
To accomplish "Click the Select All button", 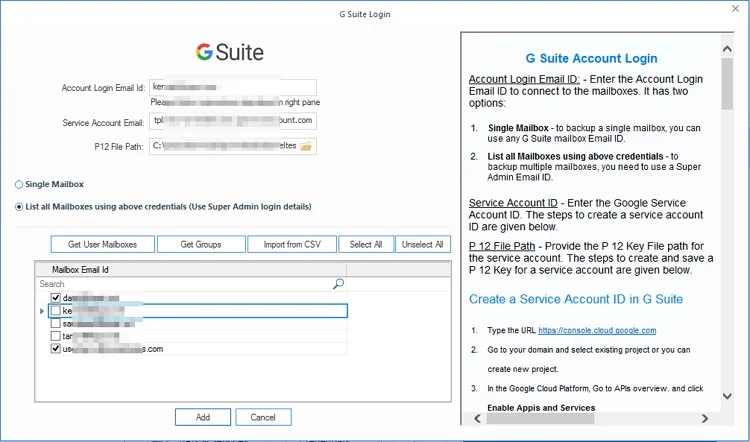I will (366, 244).
